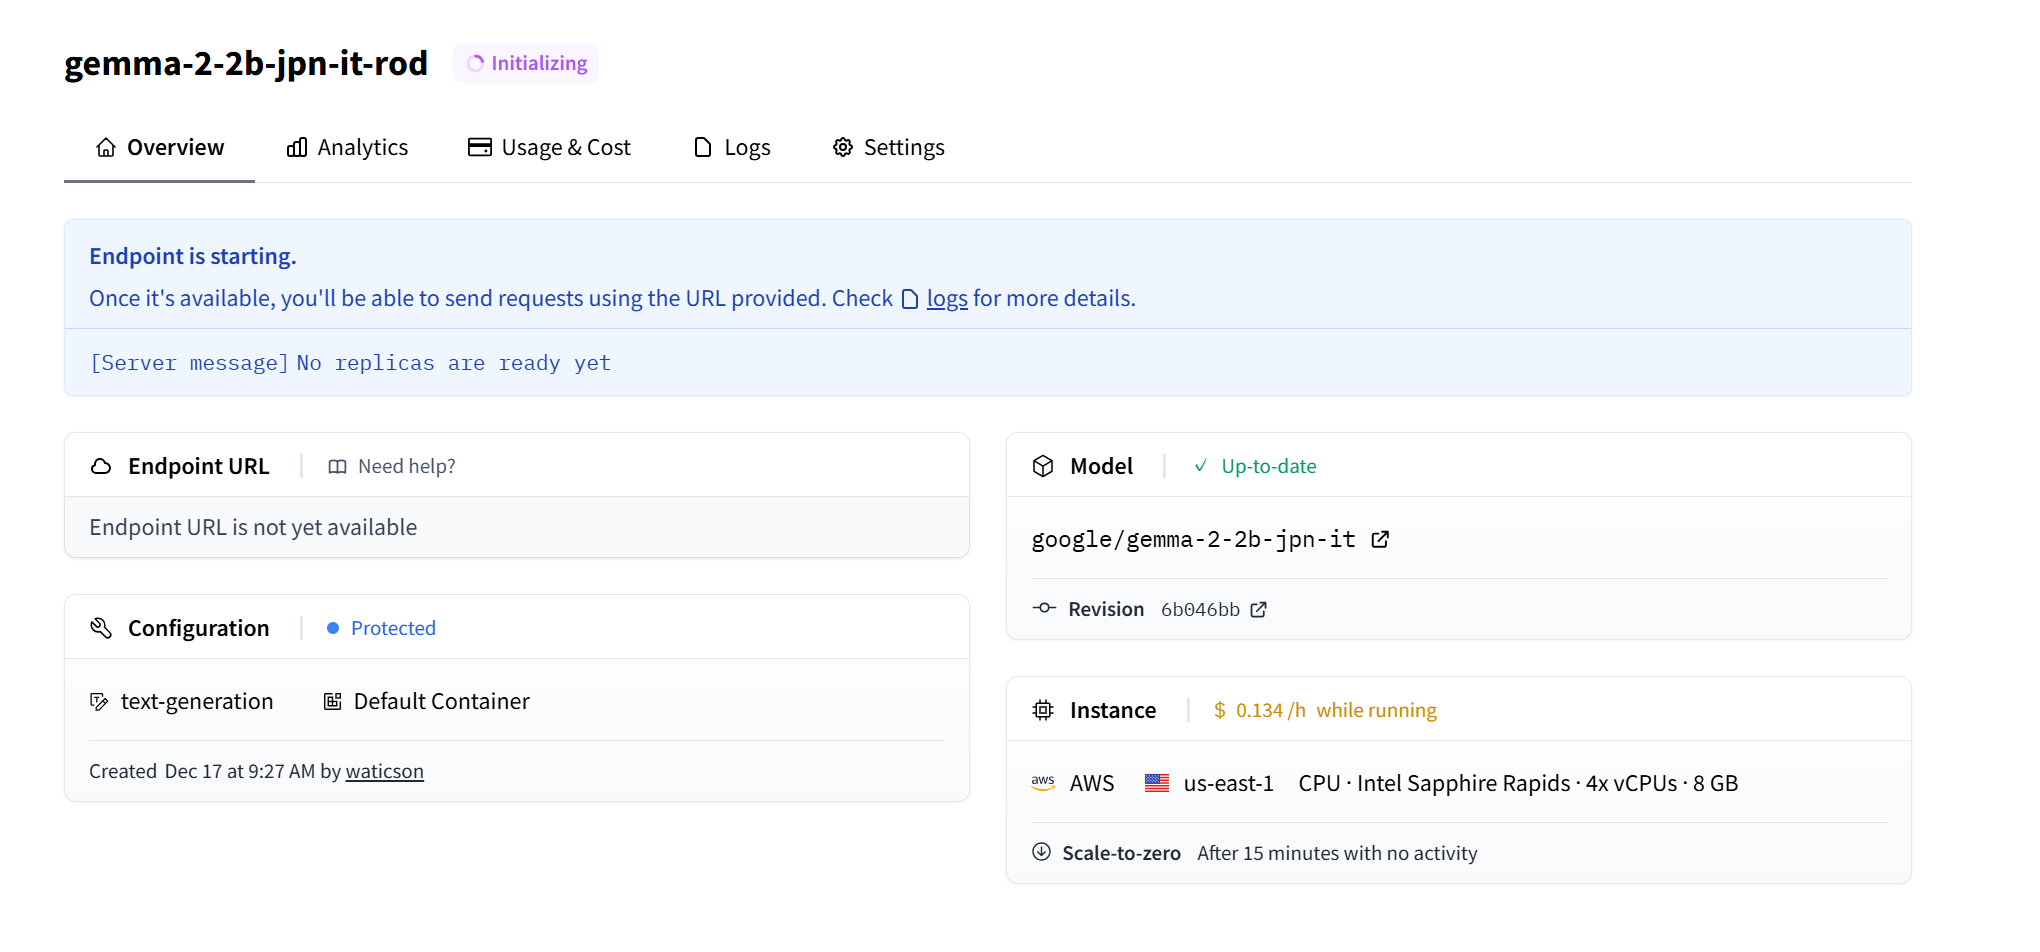Click the Initializing status badge
This screenshot has height=952, width=2040.
pyautogui.click(x=526, y=63)
